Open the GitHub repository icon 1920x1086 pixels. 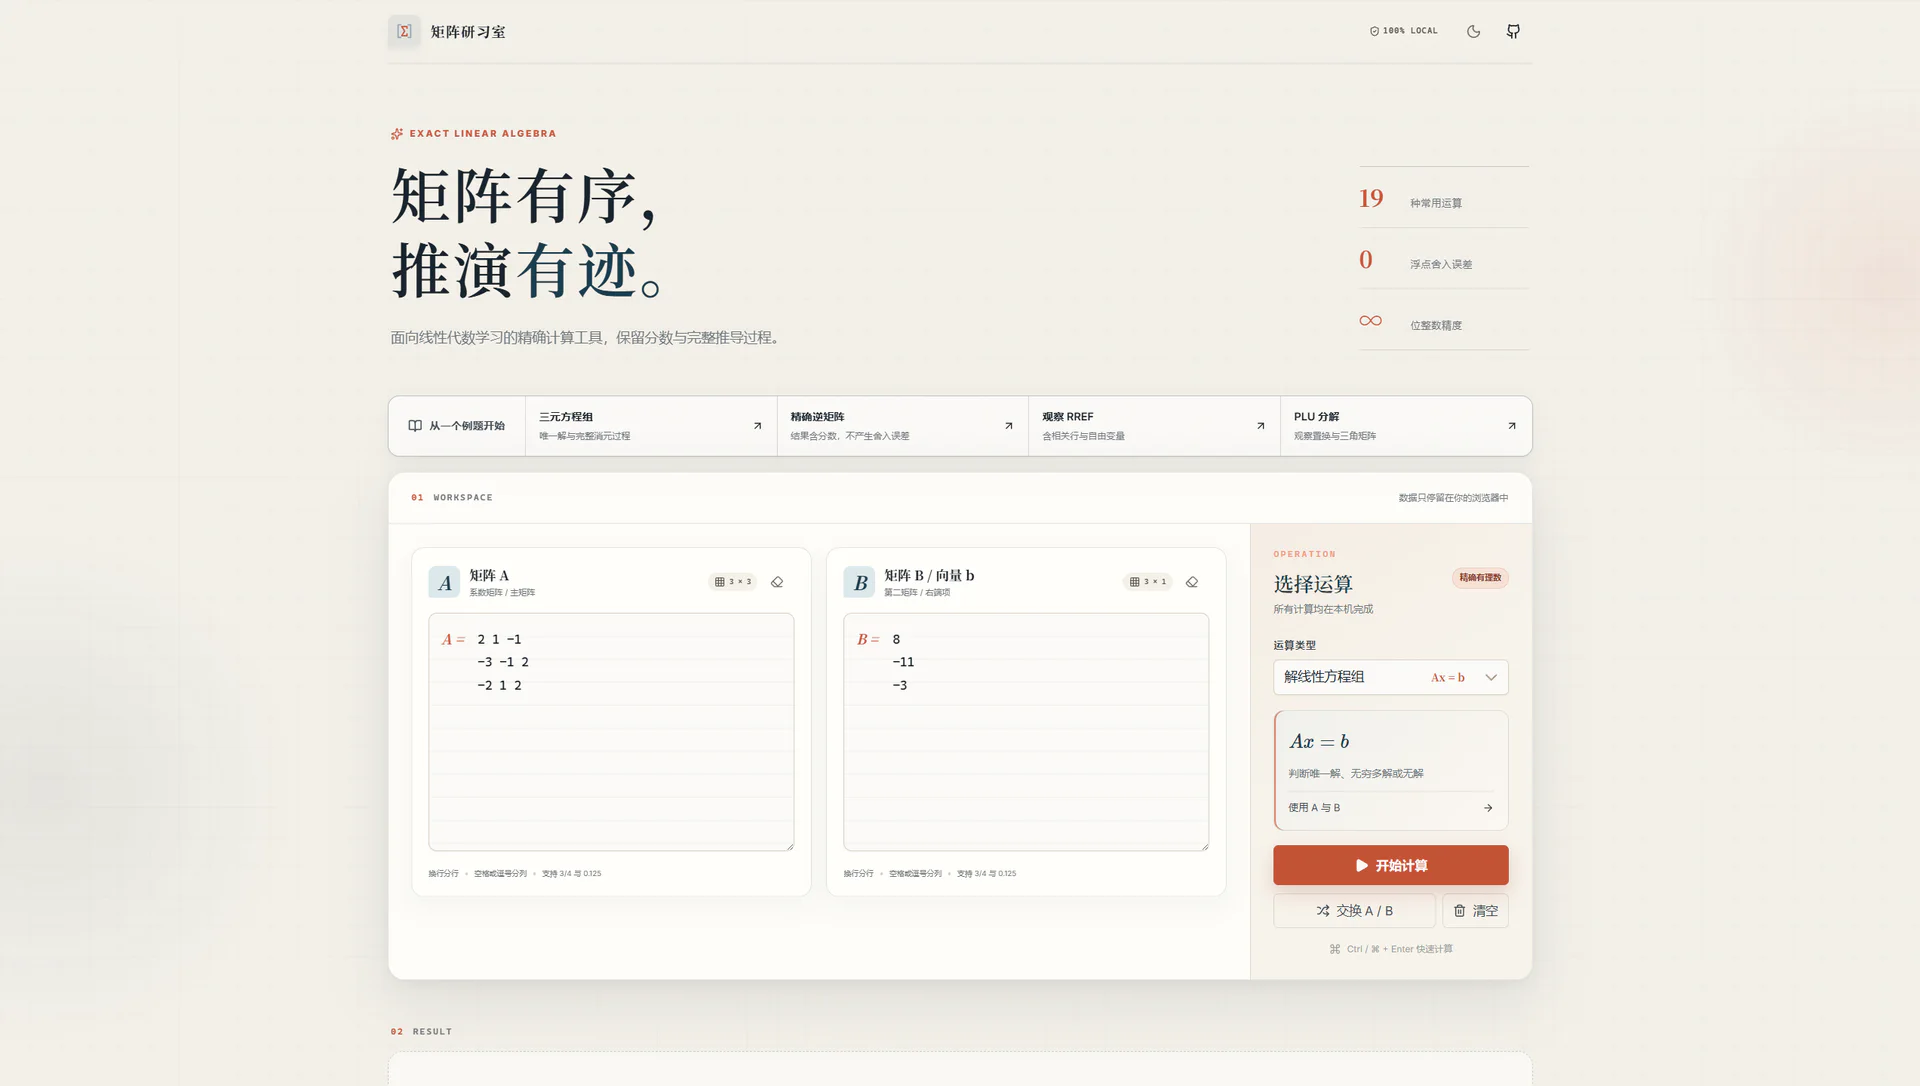coord(1513,31)
